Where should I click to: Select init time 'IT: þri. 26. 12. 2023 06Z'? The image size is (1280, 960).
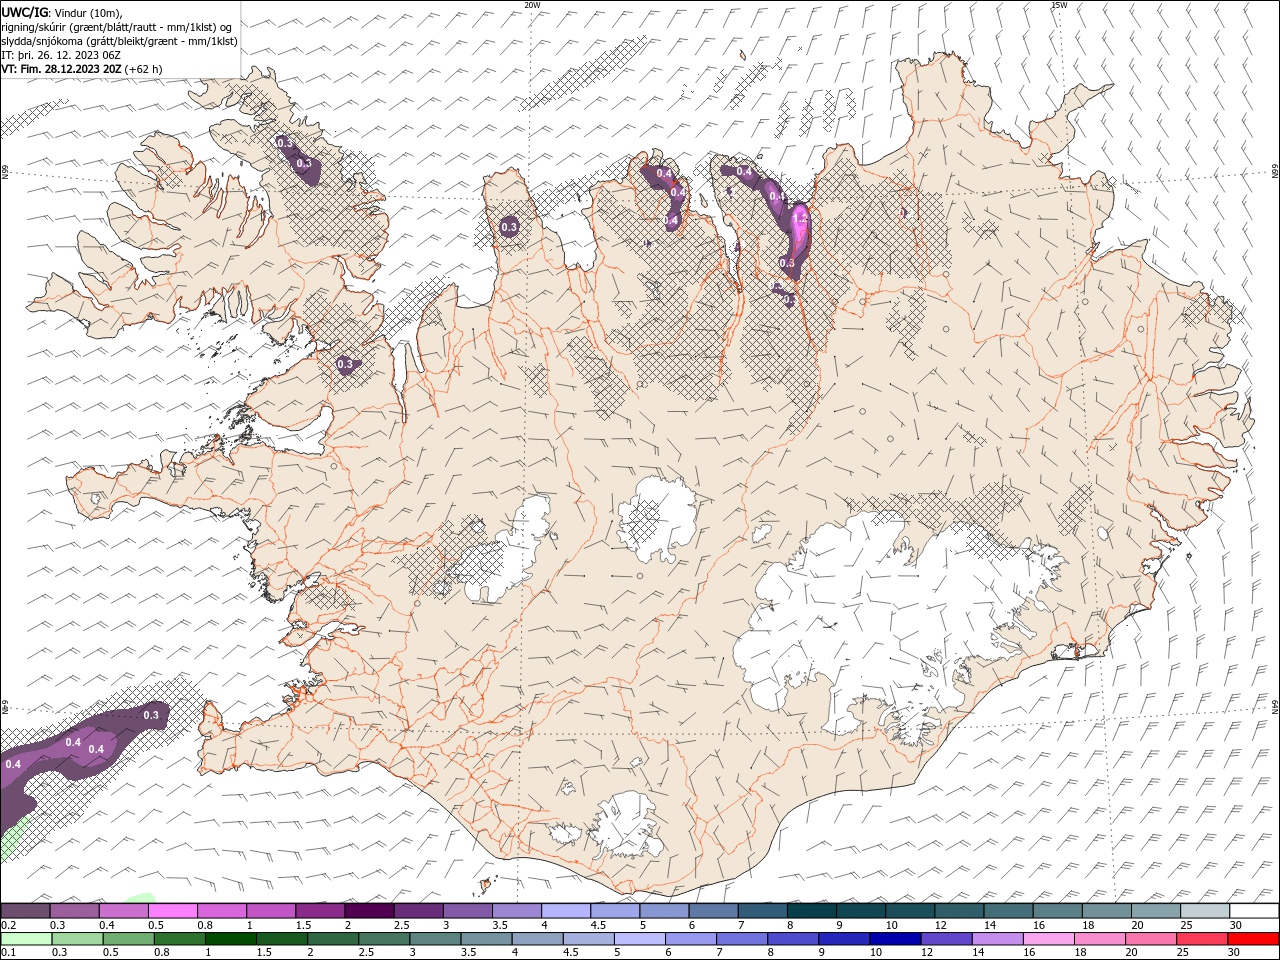pyautogui.click(x=61, y=55)
